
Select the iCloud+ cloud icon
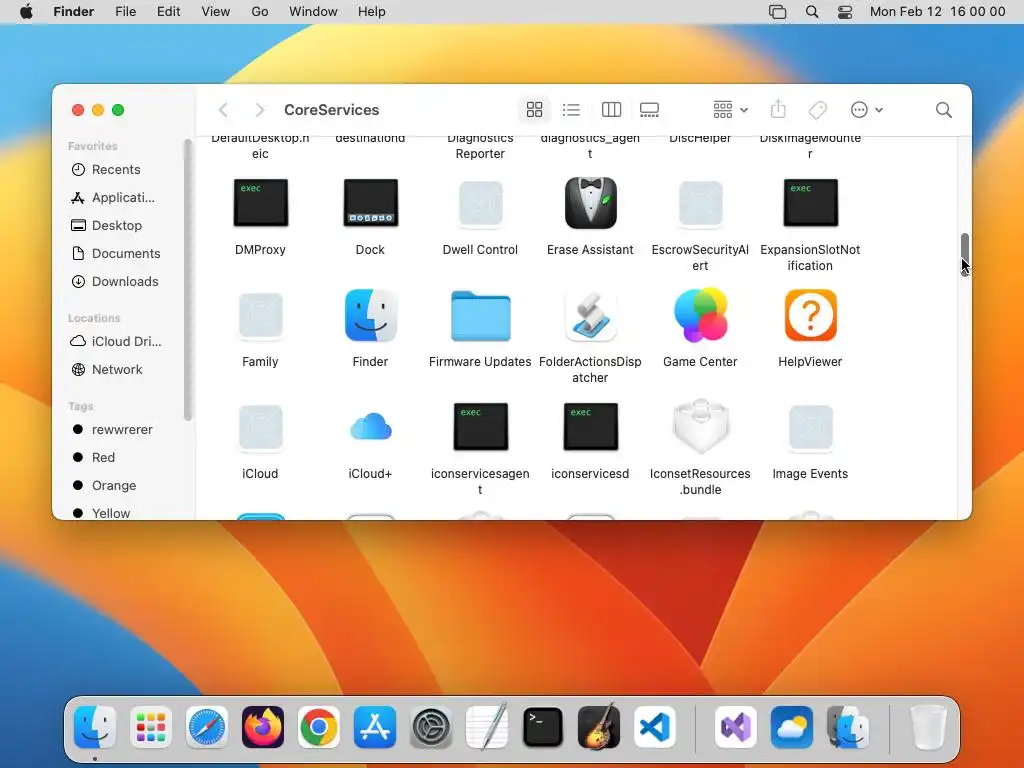tap(370, 428)
